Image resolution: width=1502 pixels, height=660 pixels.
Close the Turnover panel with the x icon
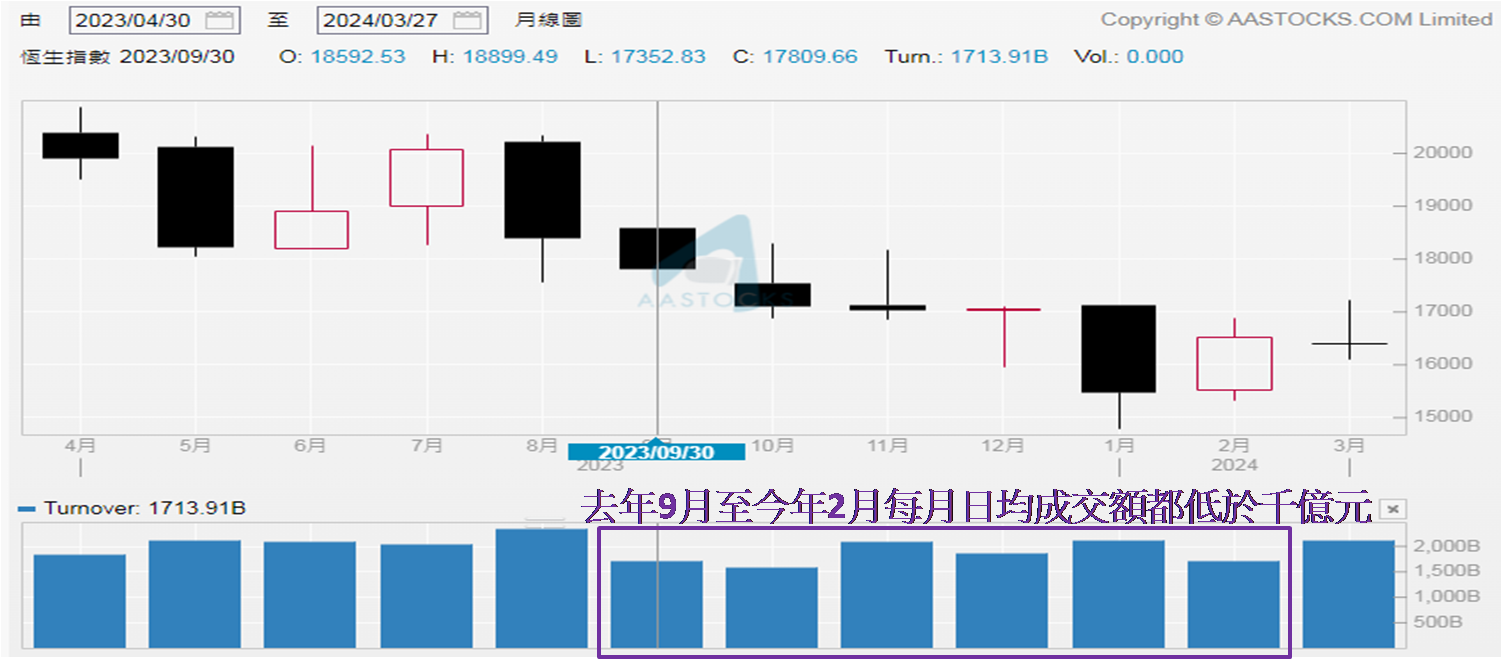click(x=1390, y=509)
